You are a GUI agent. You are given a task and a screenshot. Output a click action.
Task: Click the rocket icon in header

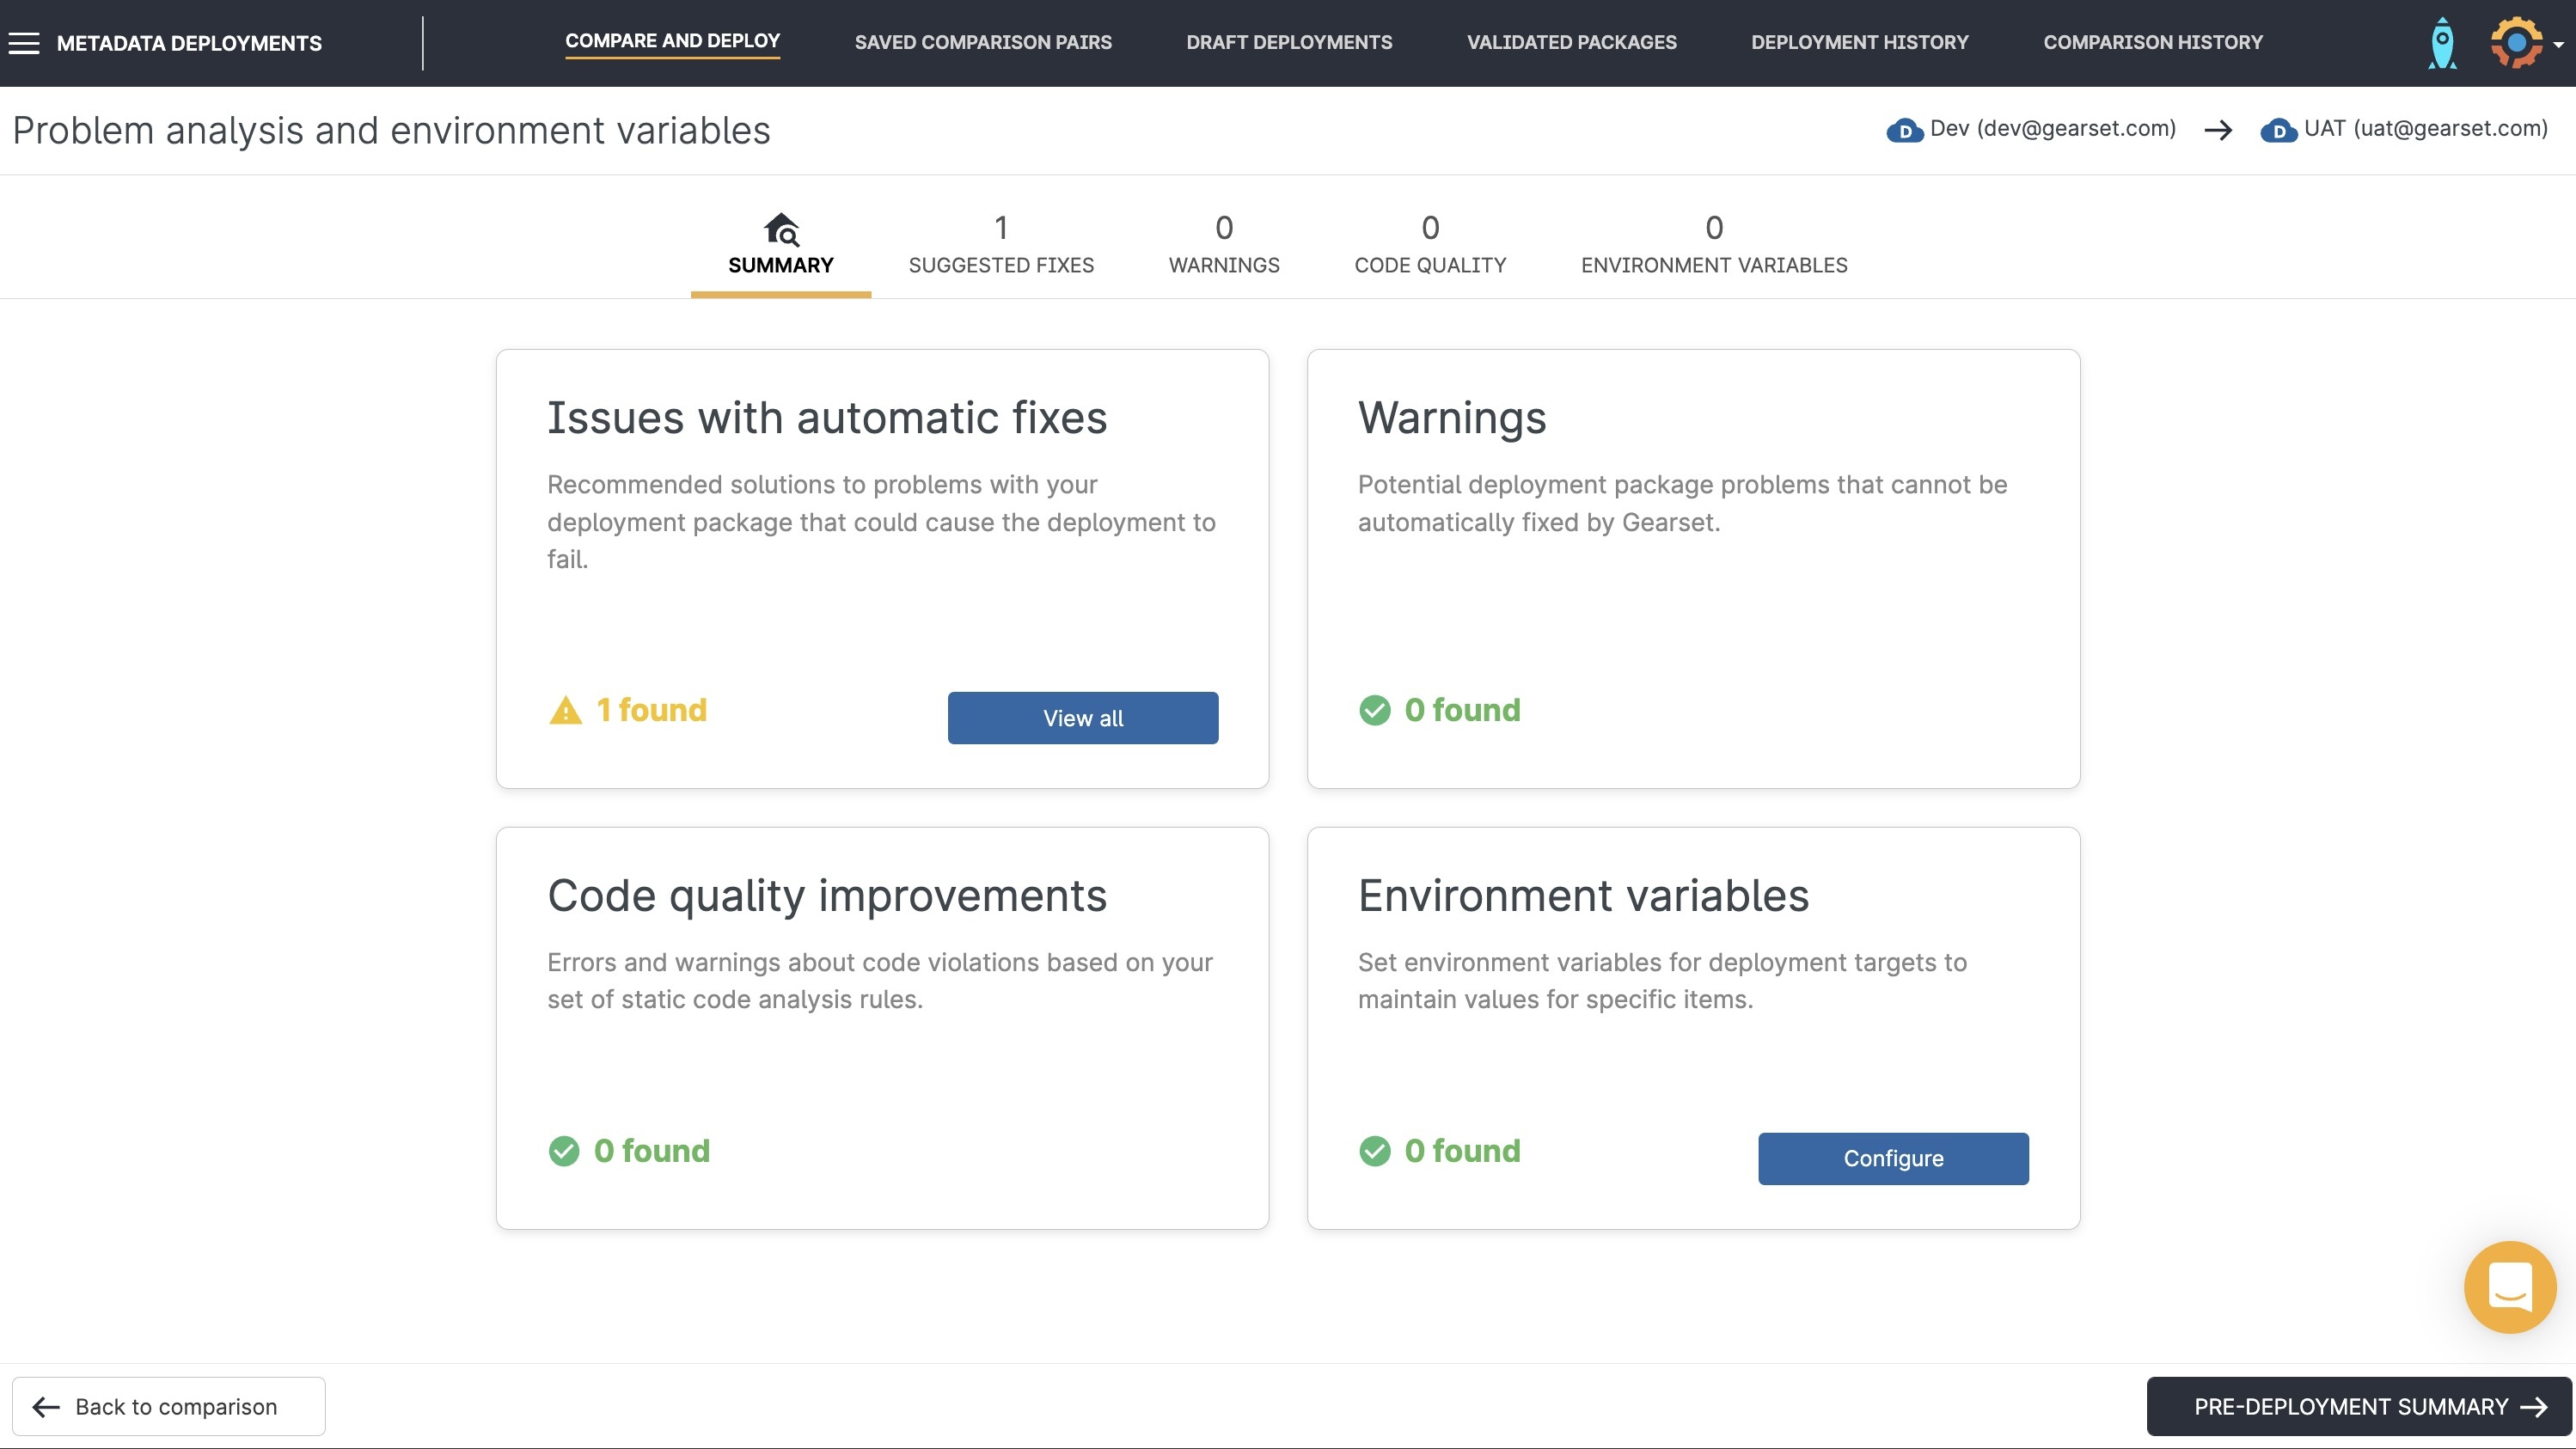pos(2442,43)
